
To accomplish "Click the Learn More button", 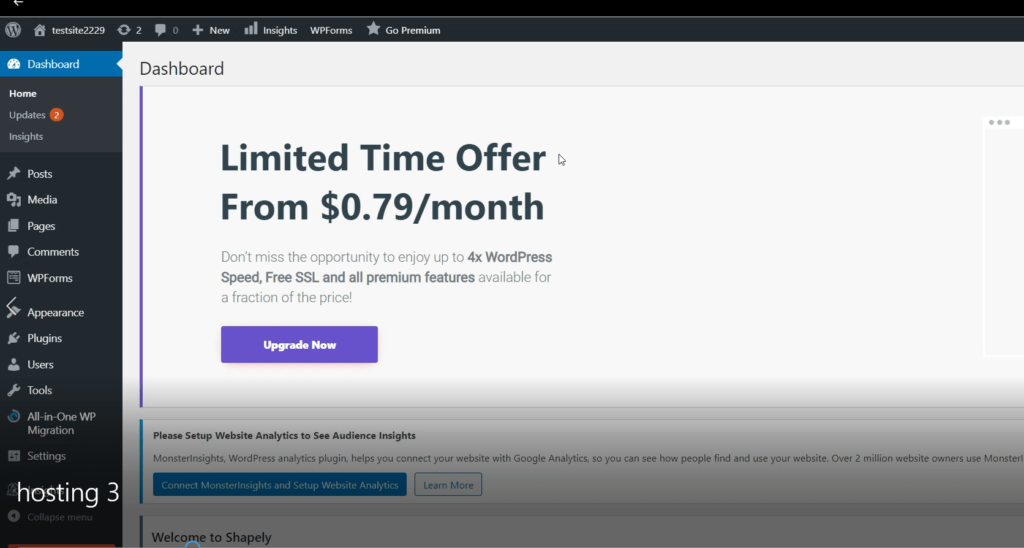I will click(448, 485).
